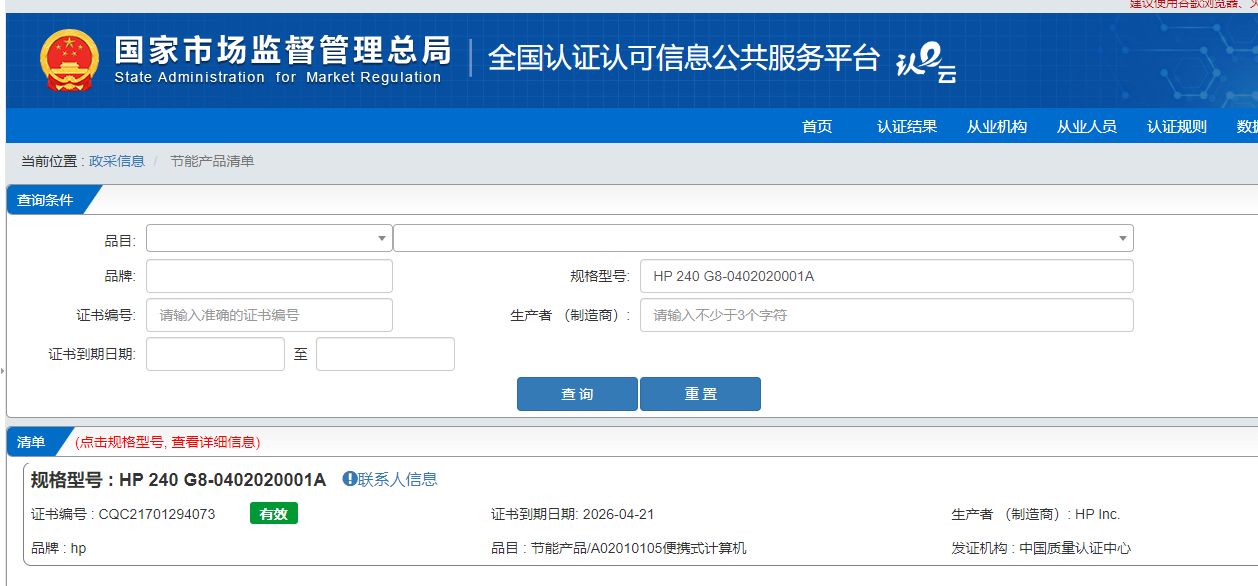Image resolution: width=1258 pixels, height=586 pixels.
Task: Open the 认证规则 menu item
Action: coord(1177,127)
